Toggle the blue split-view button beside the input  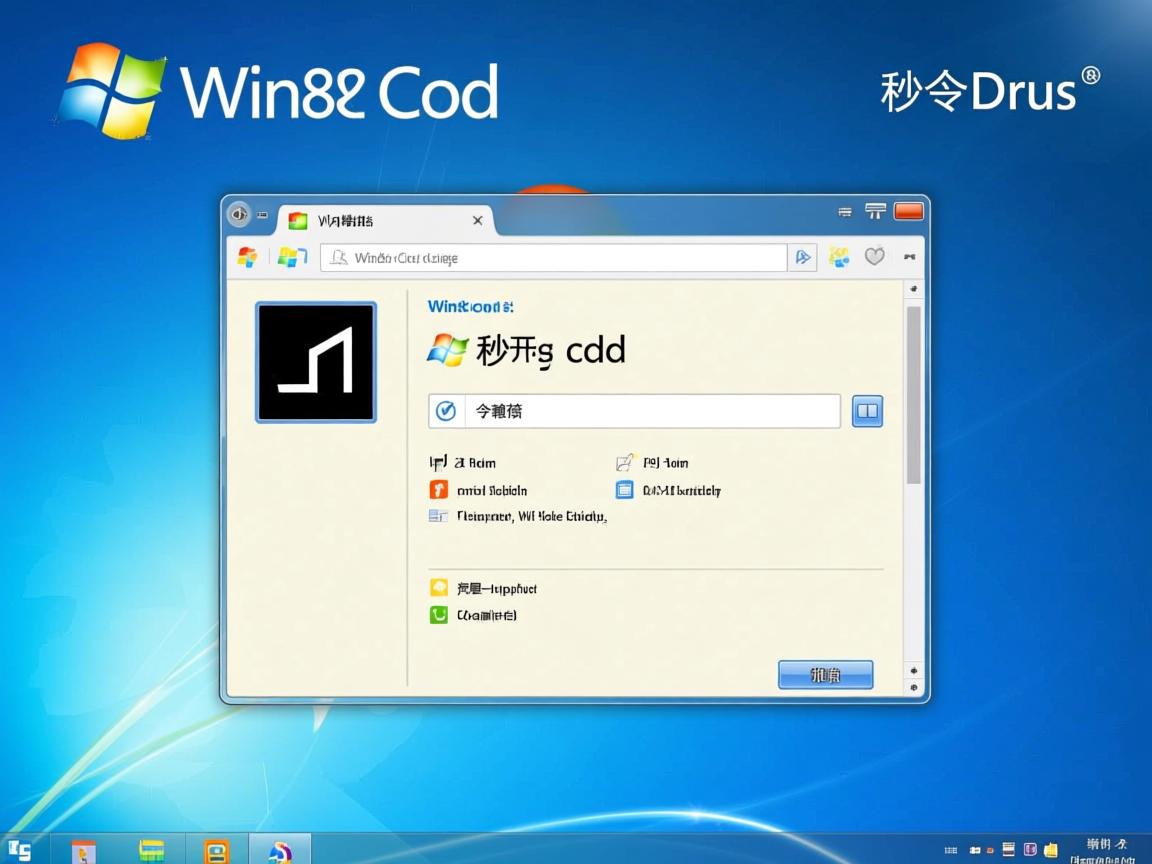point(866,410)
